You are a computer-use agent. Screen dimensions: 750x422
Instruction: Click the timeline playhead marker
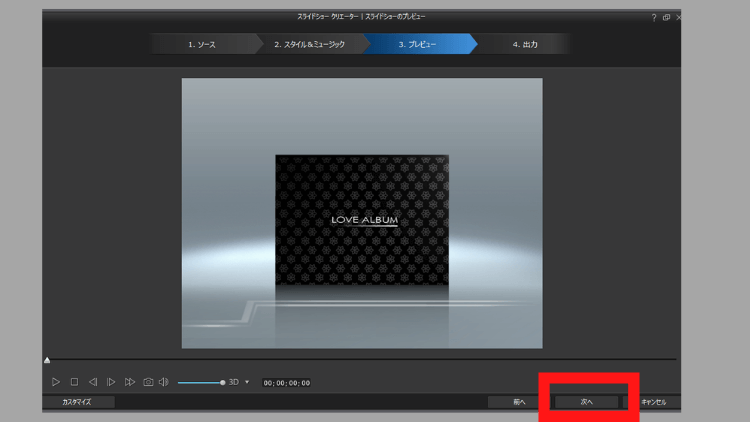(x=47, y=360)
